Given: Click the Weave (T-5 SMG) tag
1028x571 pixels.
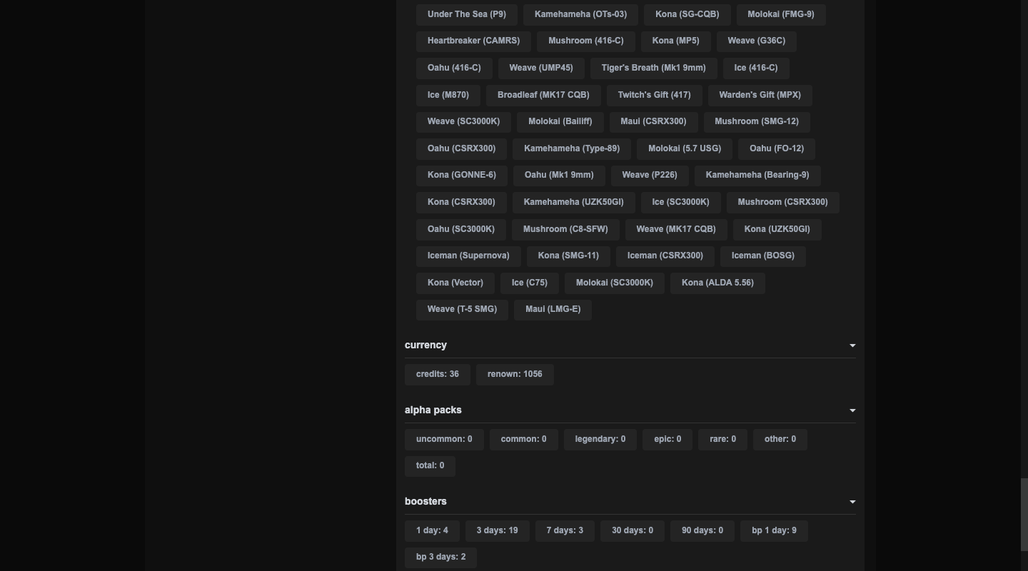Looking at the screenshot, I should point(462,309).
